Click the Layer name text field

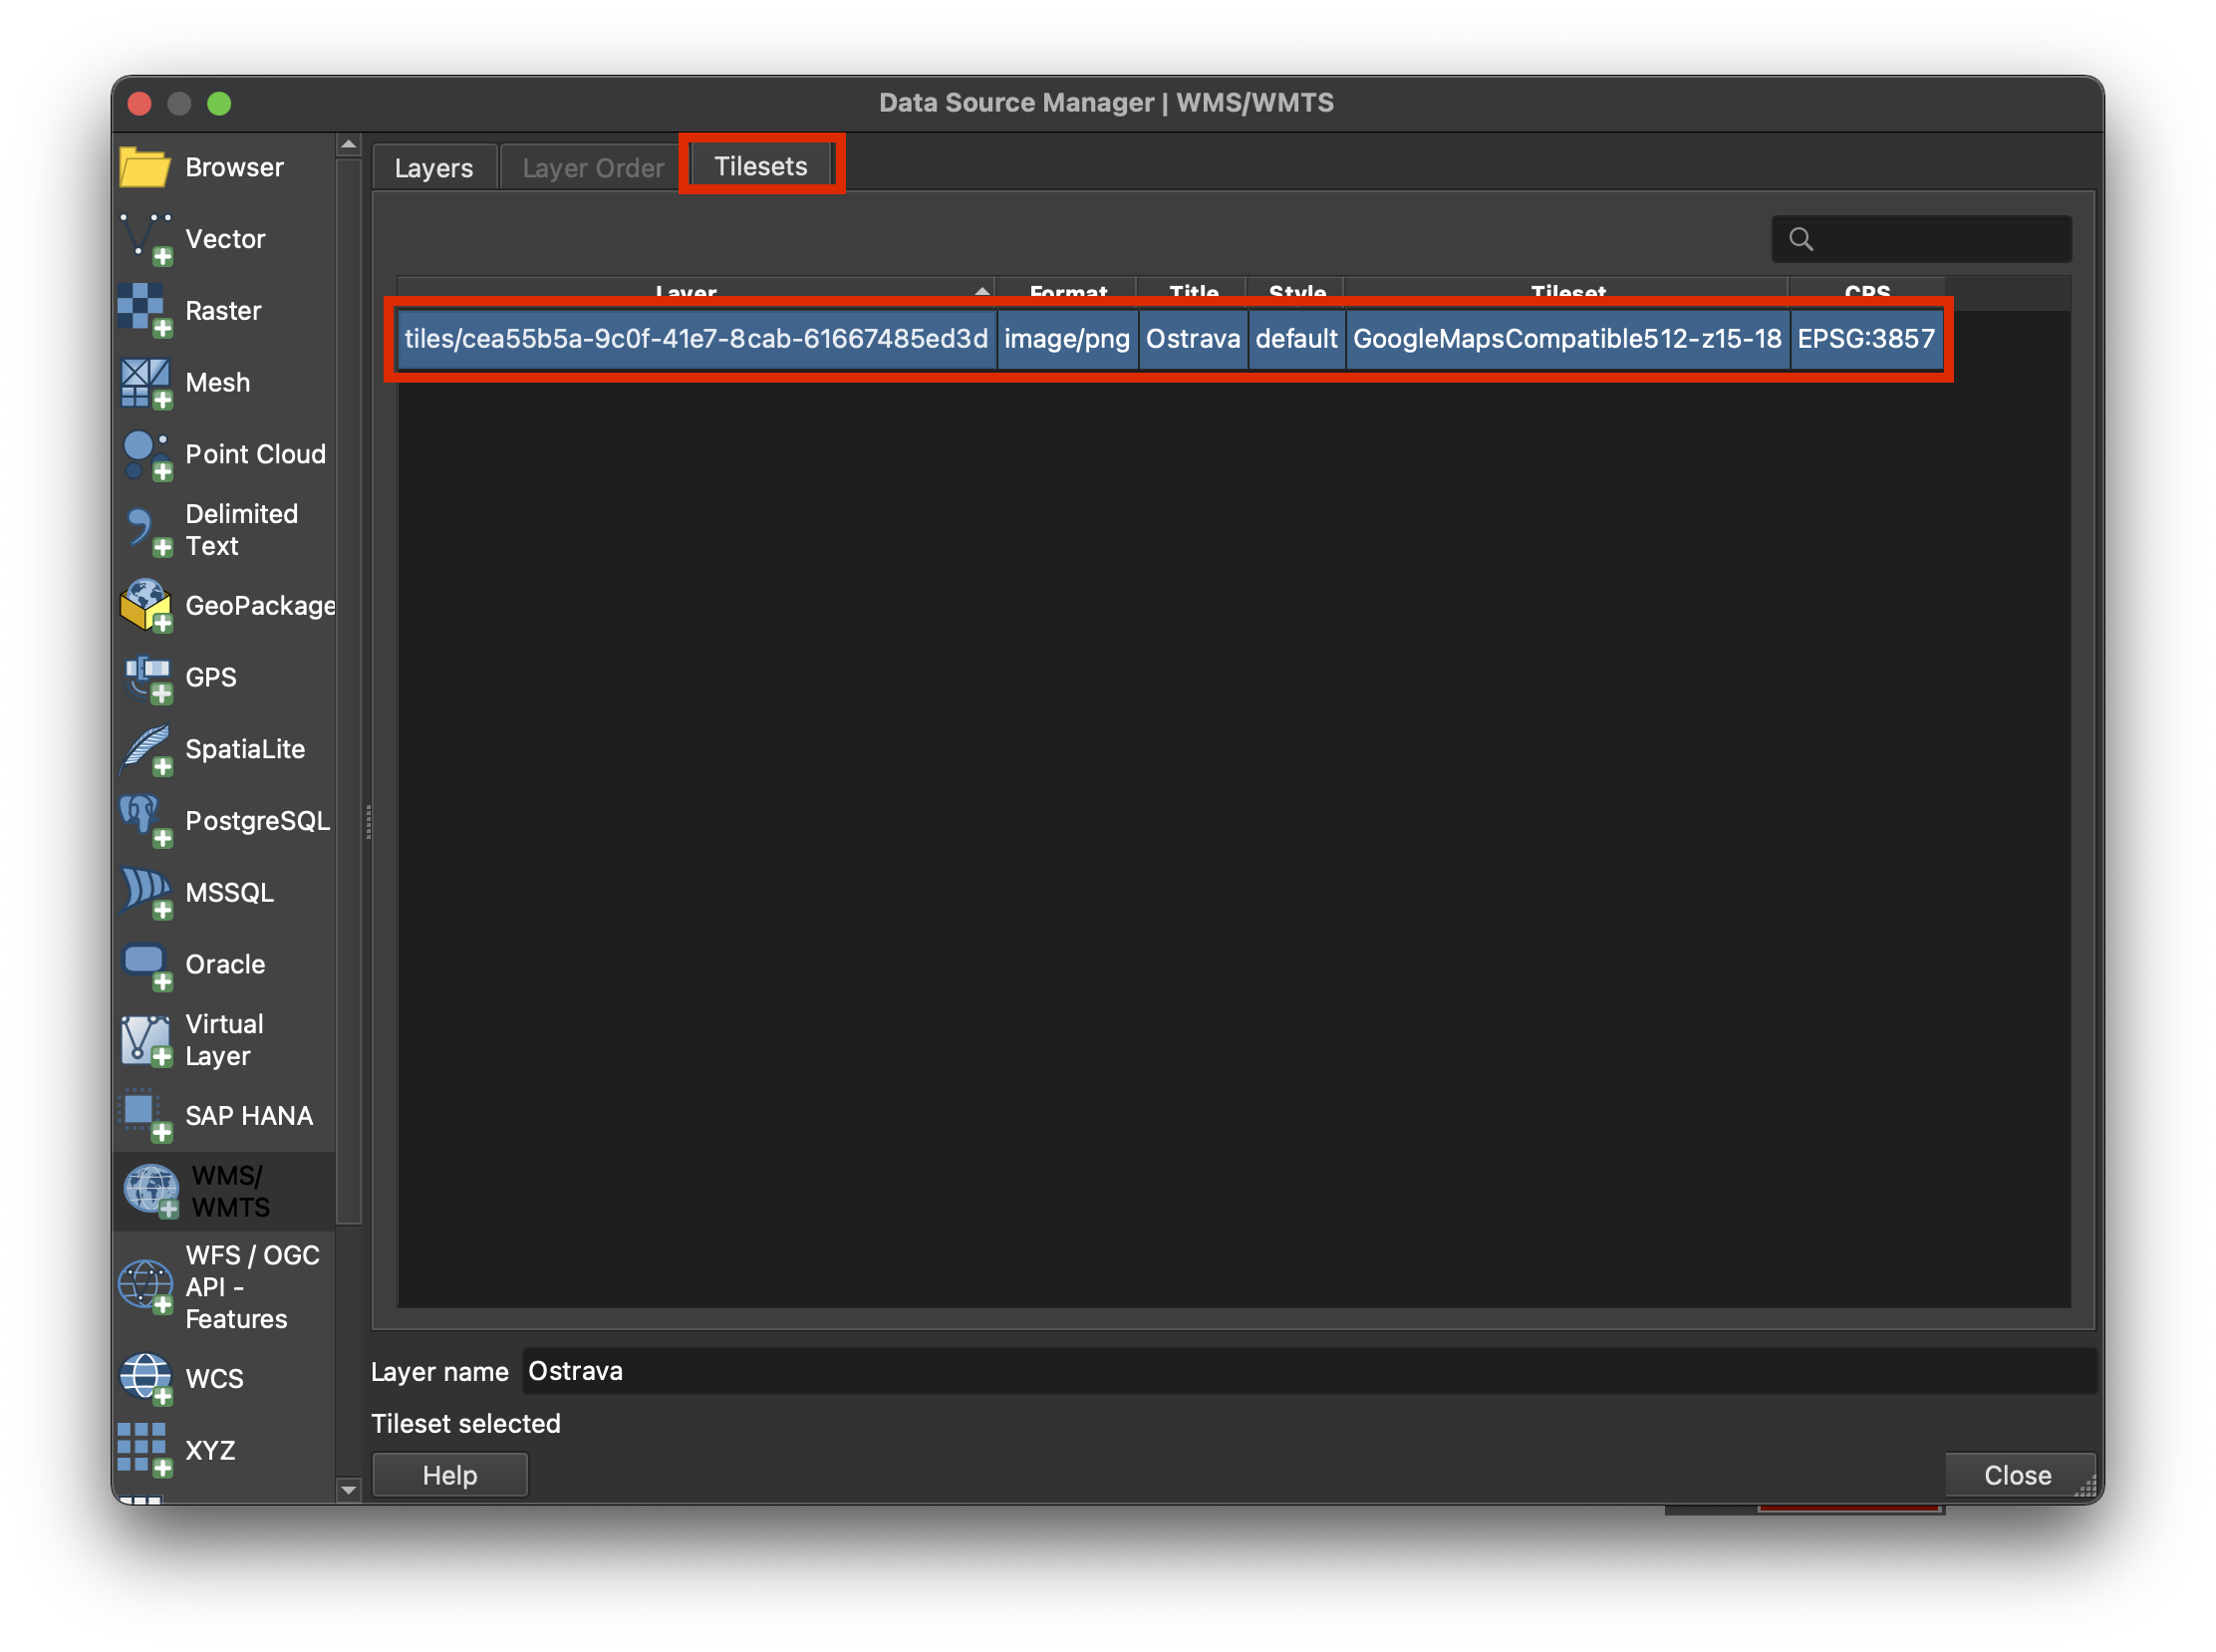click(x=1300, y=1371)
